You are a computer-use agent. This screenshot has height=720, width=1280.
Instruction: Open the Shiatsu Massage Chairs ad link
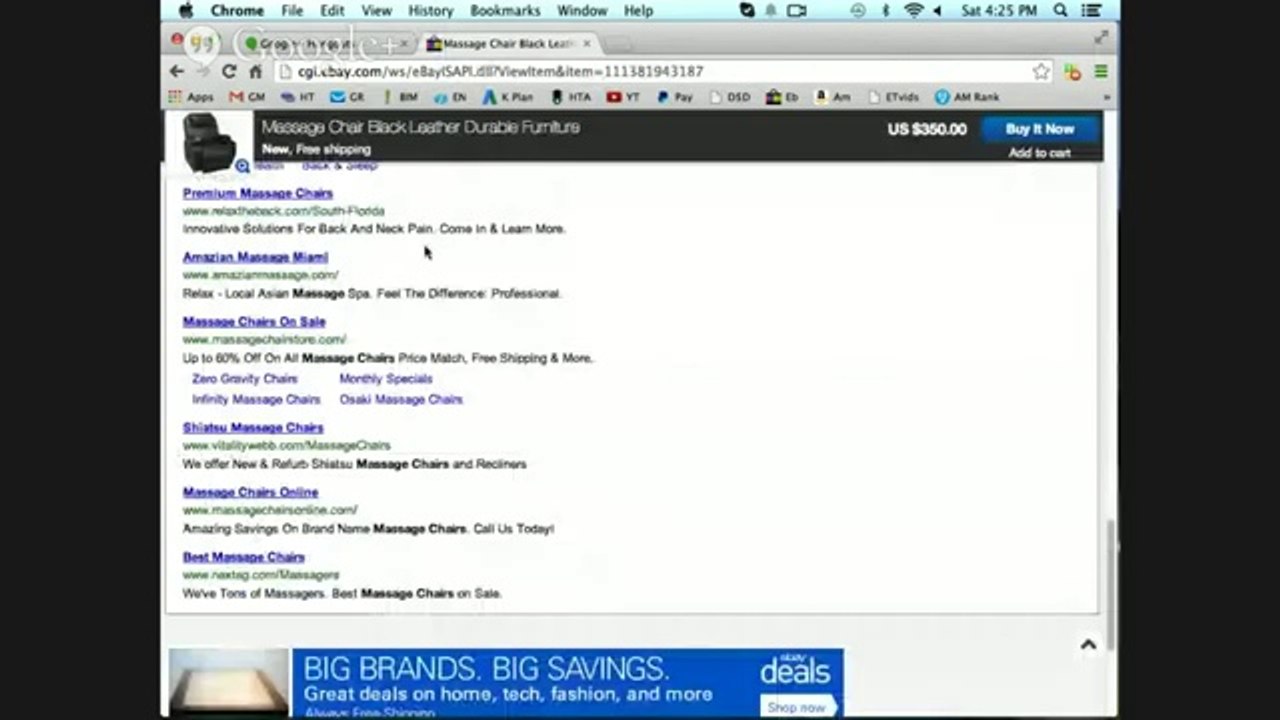click(253, 428)
